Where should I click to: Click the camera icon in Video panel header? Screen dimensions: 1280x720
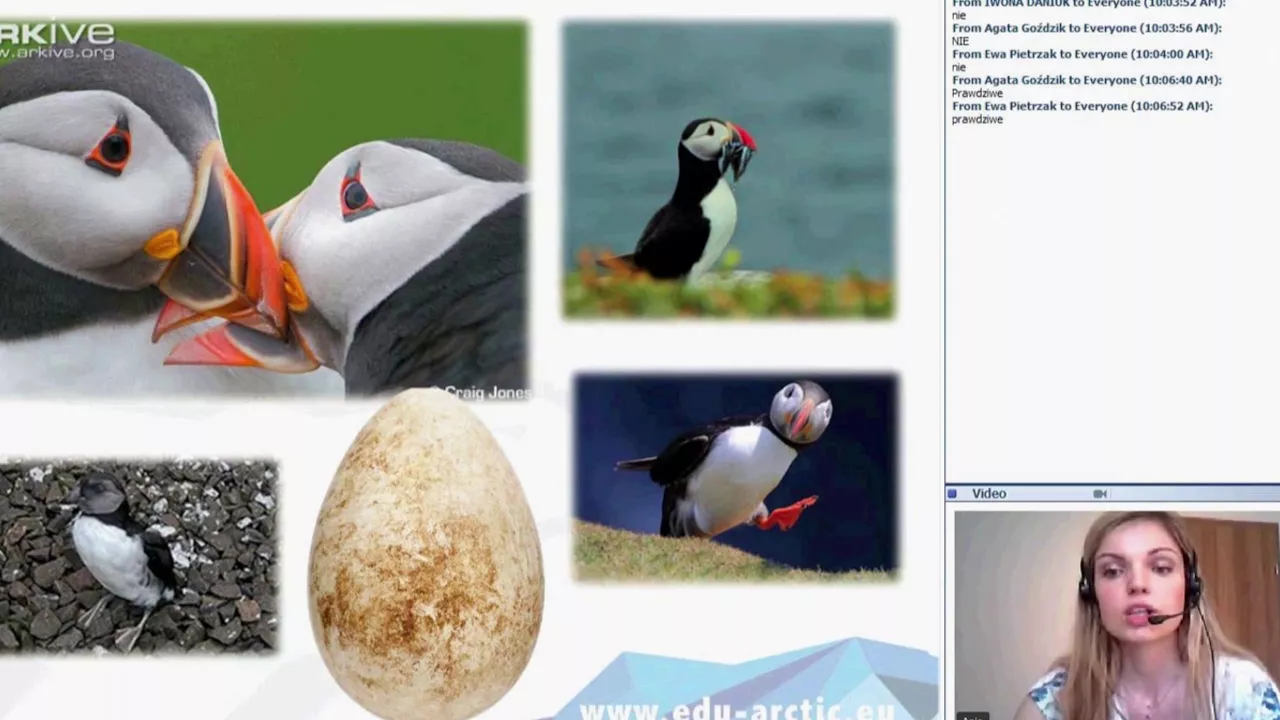click(x=1100, y=494)
